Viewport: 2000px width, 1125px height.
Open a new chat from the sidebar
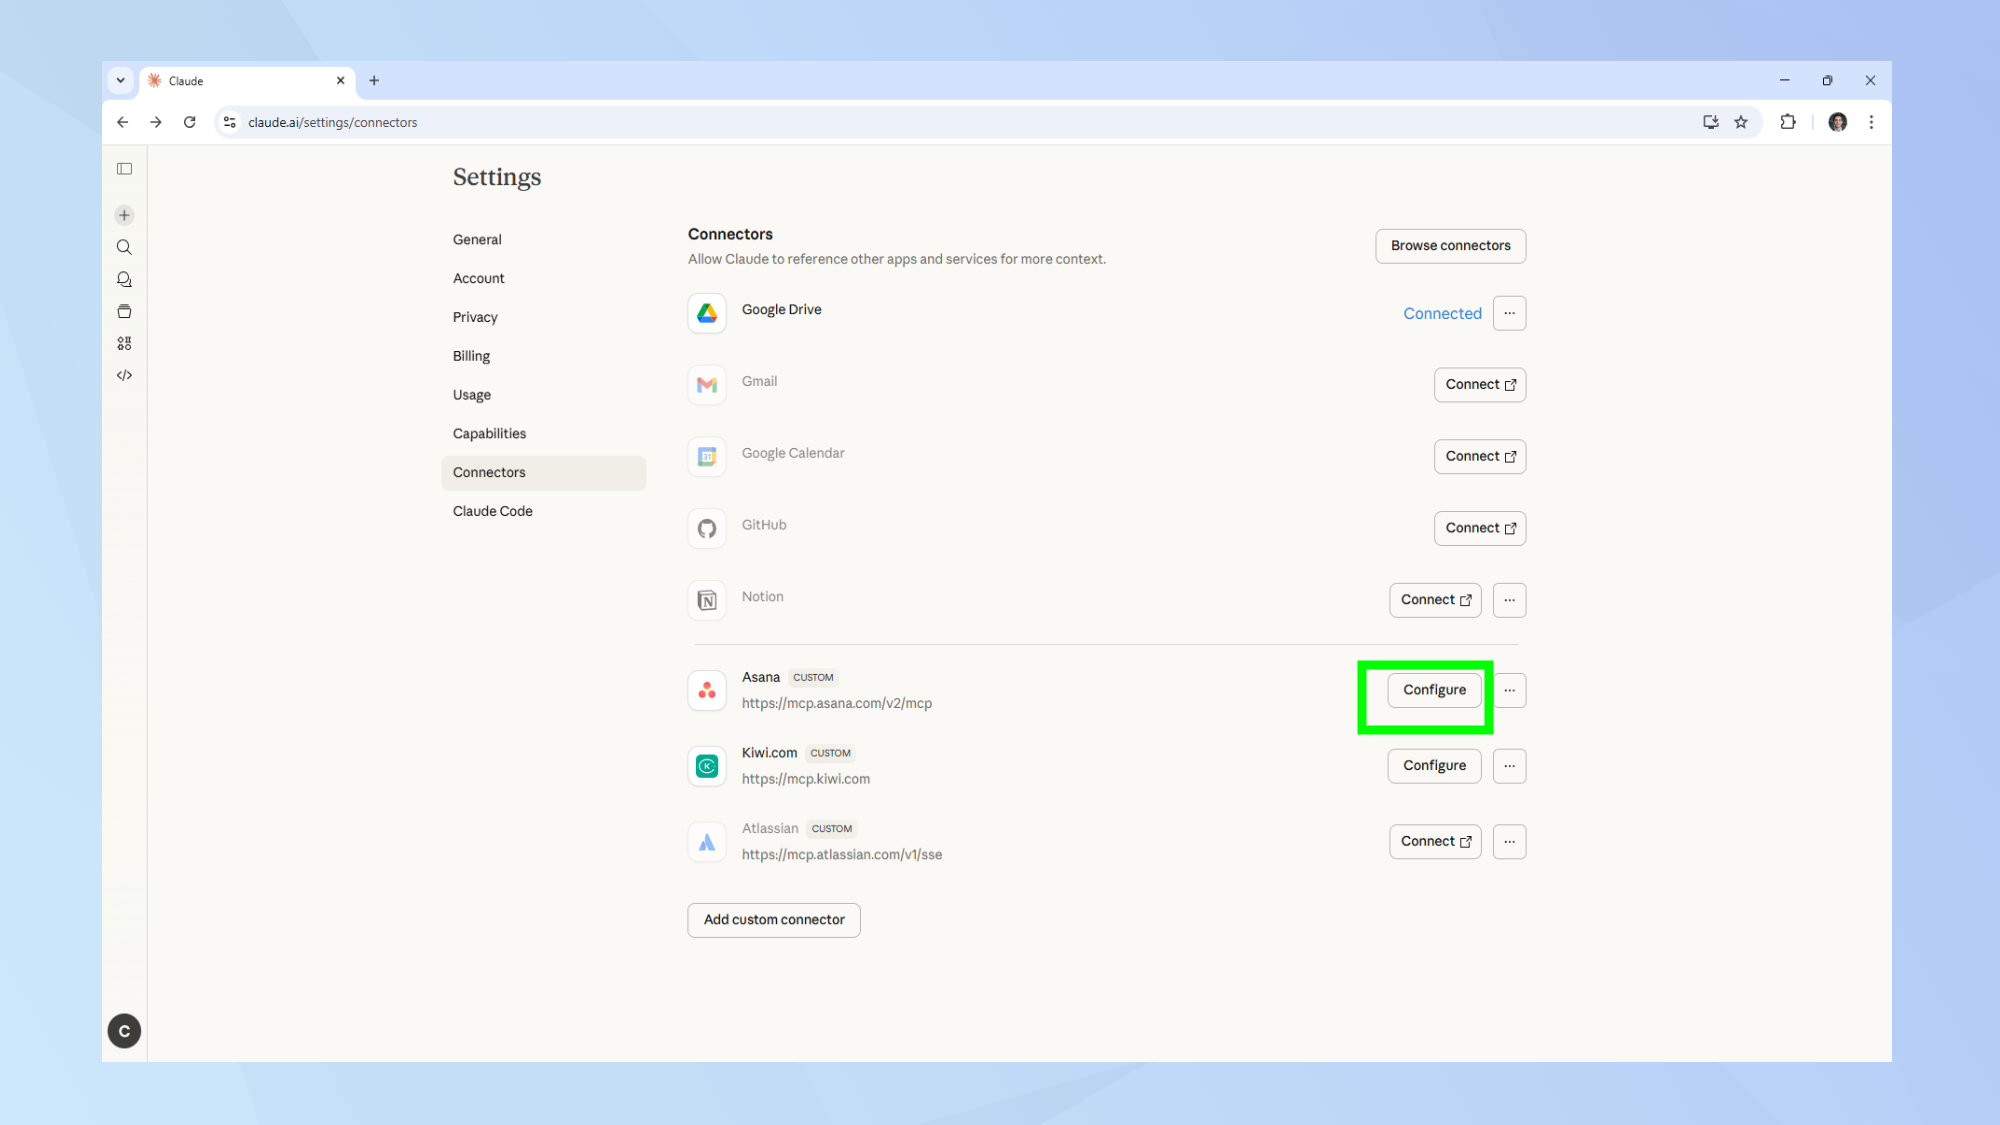(x=124, y=214)
